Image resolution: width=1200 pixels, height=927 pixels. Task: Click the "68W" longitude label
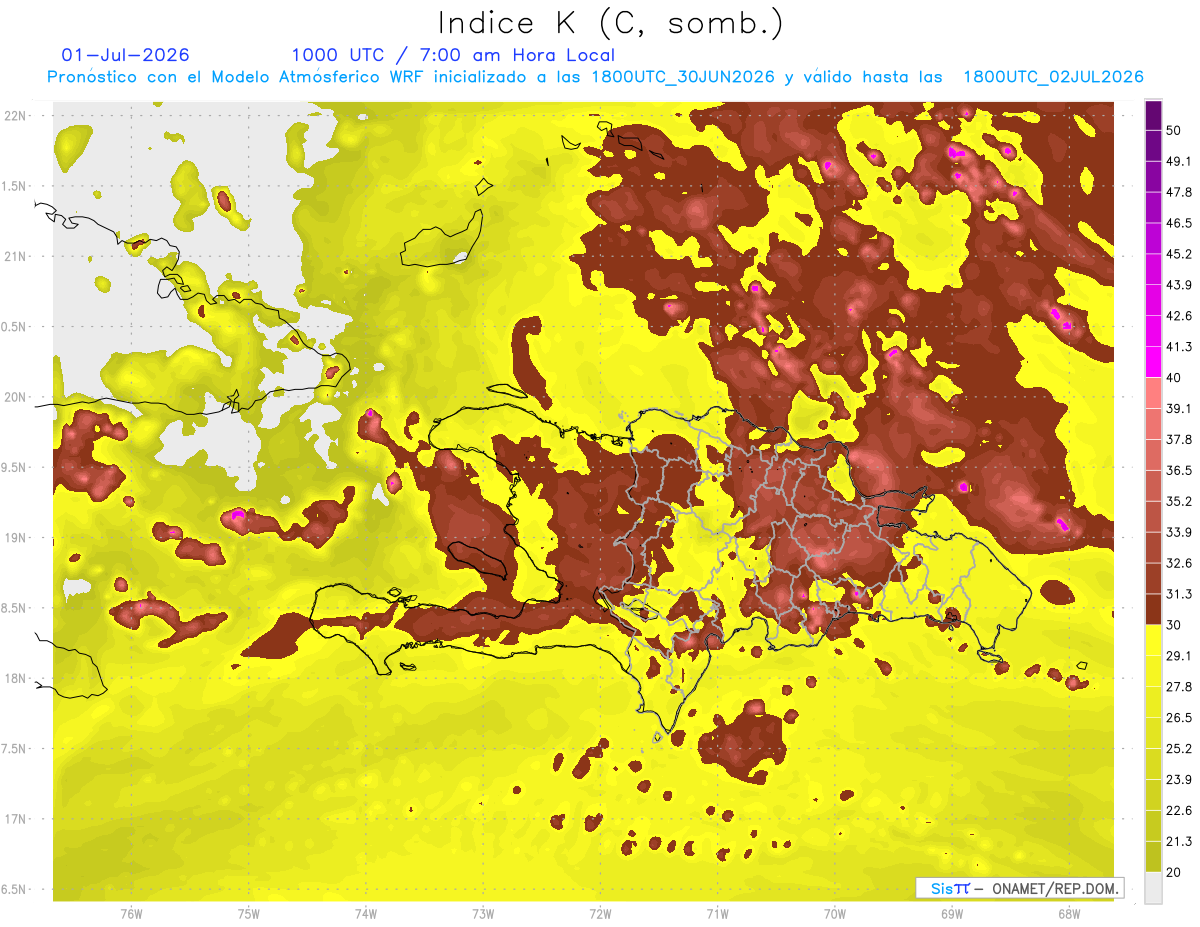pyautogui.click(x=1069, y=913)
